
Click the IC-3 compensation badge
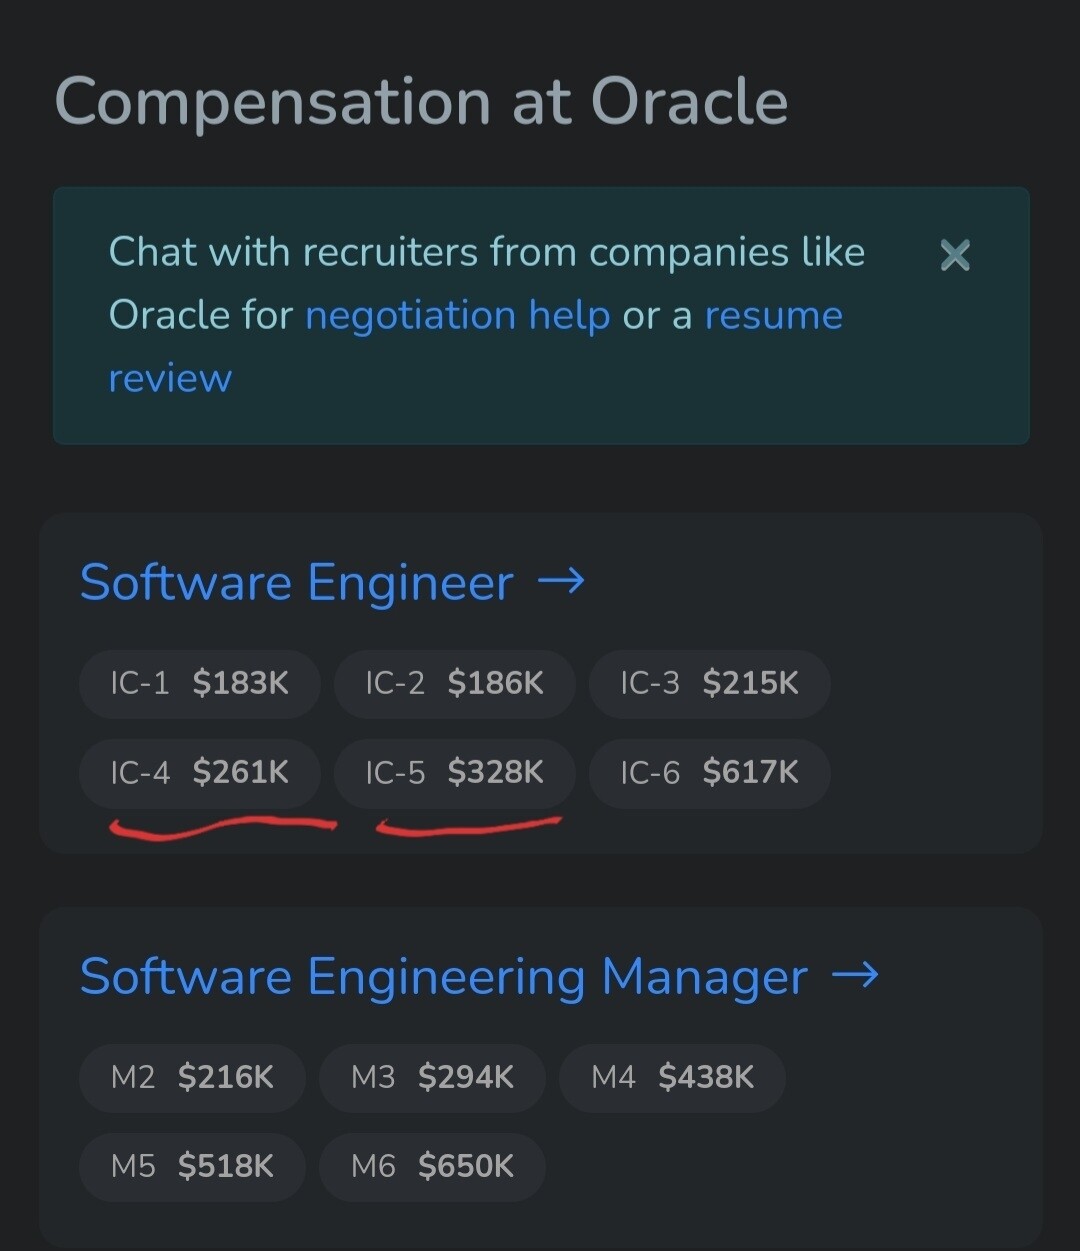click(709, 684)
